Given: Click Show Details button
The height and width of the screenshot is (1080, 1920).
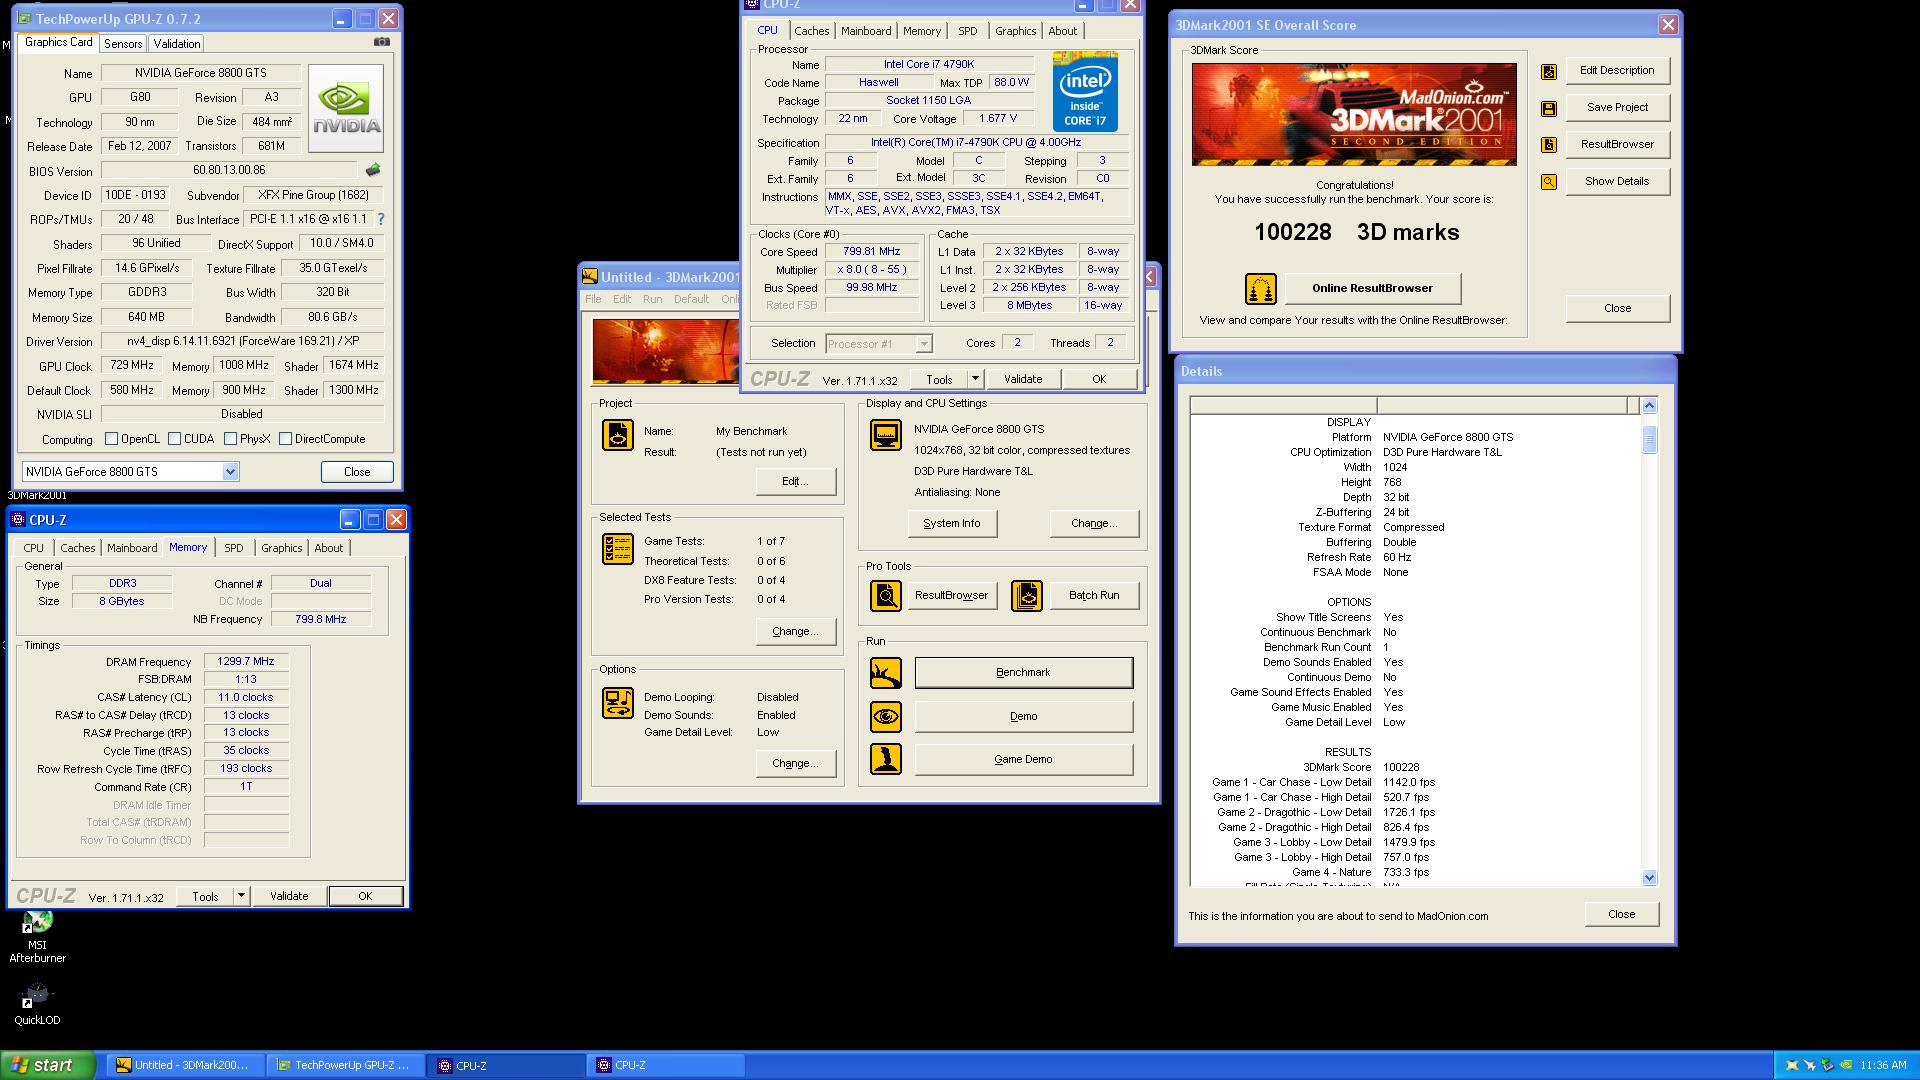Looking at the screenshot, I should pyautogui.click(x=1617, y=182).
